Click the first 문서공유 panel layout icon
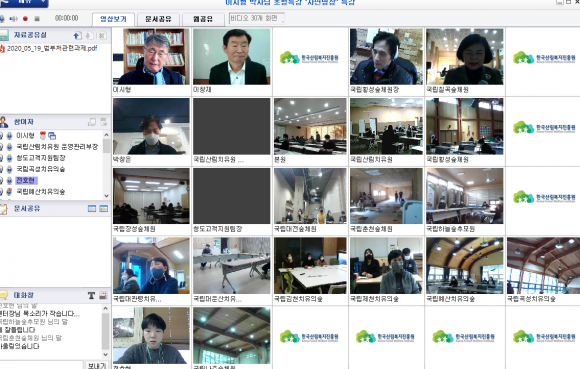Viewport: 580px width, 369px height. (x=92, y=209)
